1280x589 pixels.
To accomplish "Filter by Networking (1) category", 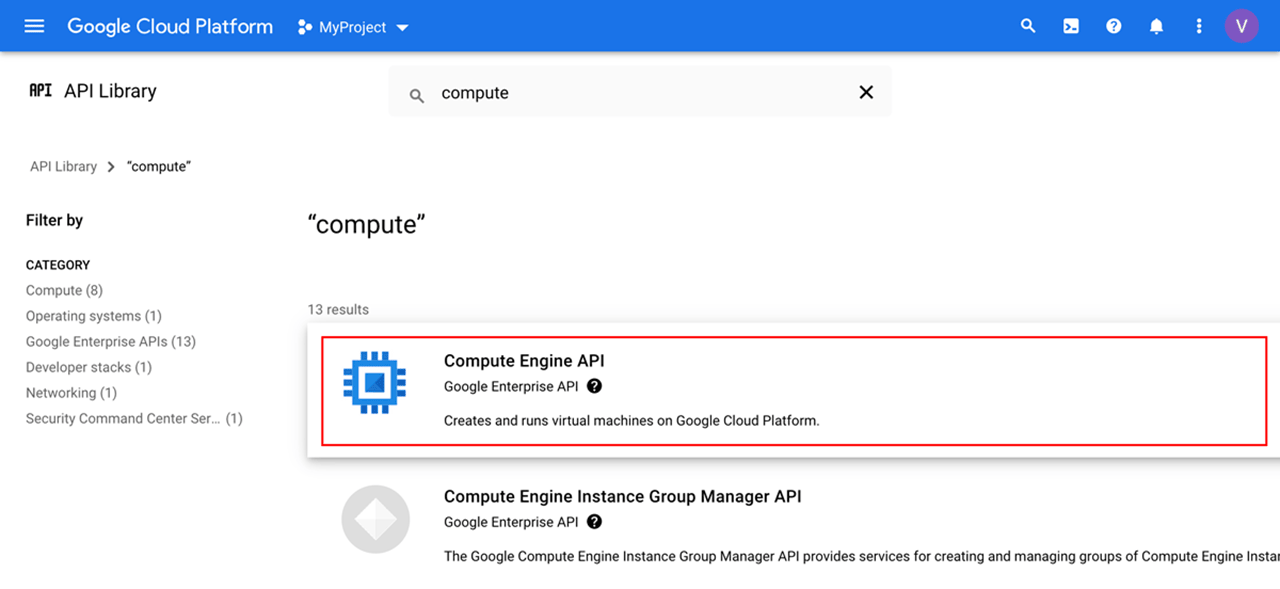I will [71, 393].
